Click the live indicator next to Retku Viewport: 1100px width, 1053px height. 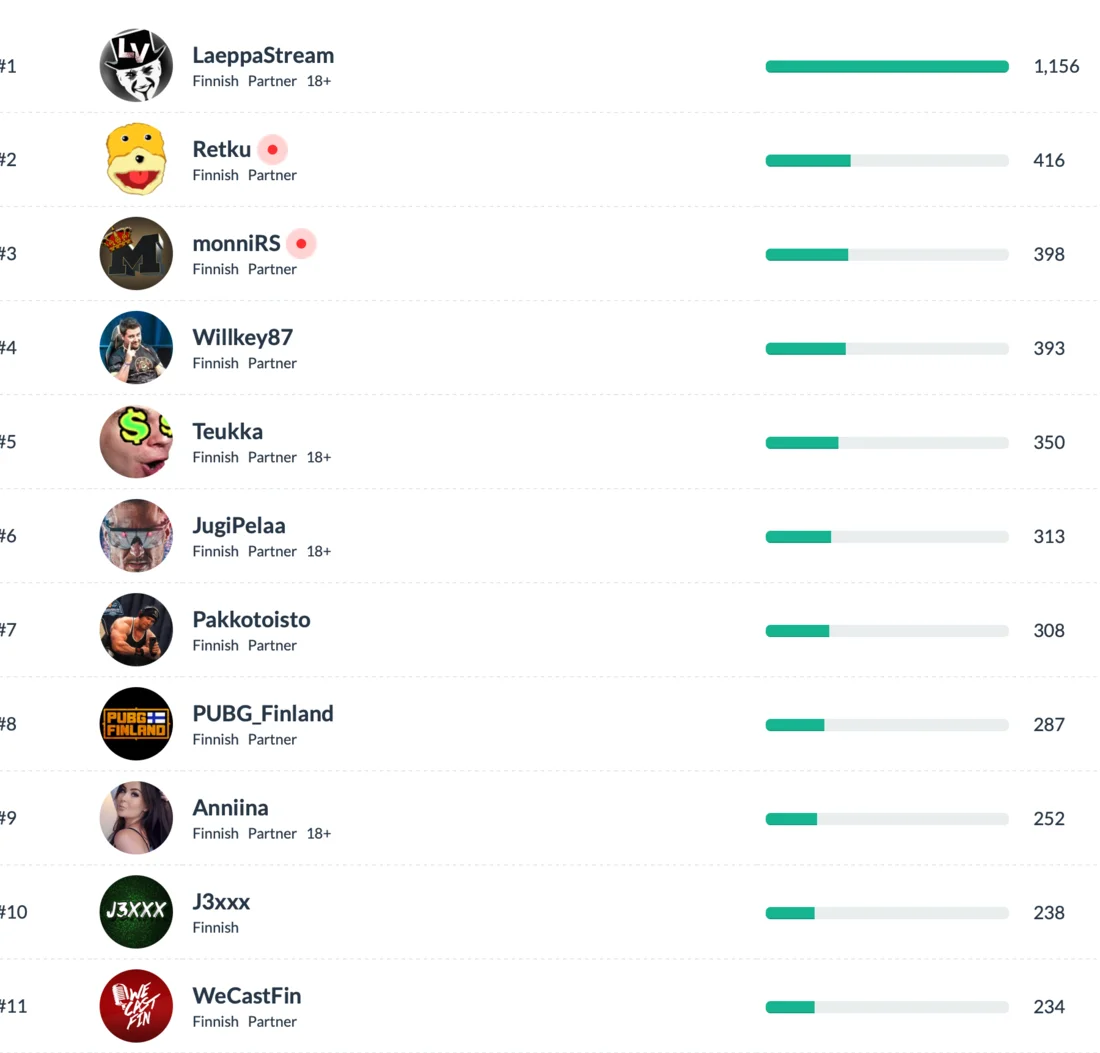click(272, 150)
